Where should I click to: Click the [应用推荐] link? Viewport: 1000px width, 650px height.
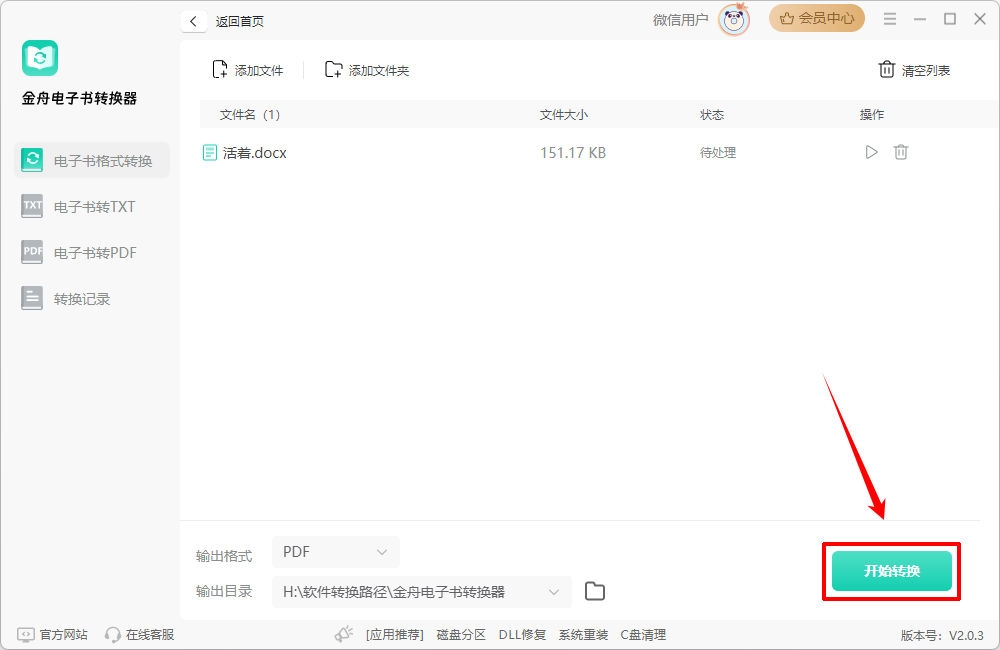[x=395, y=635]
